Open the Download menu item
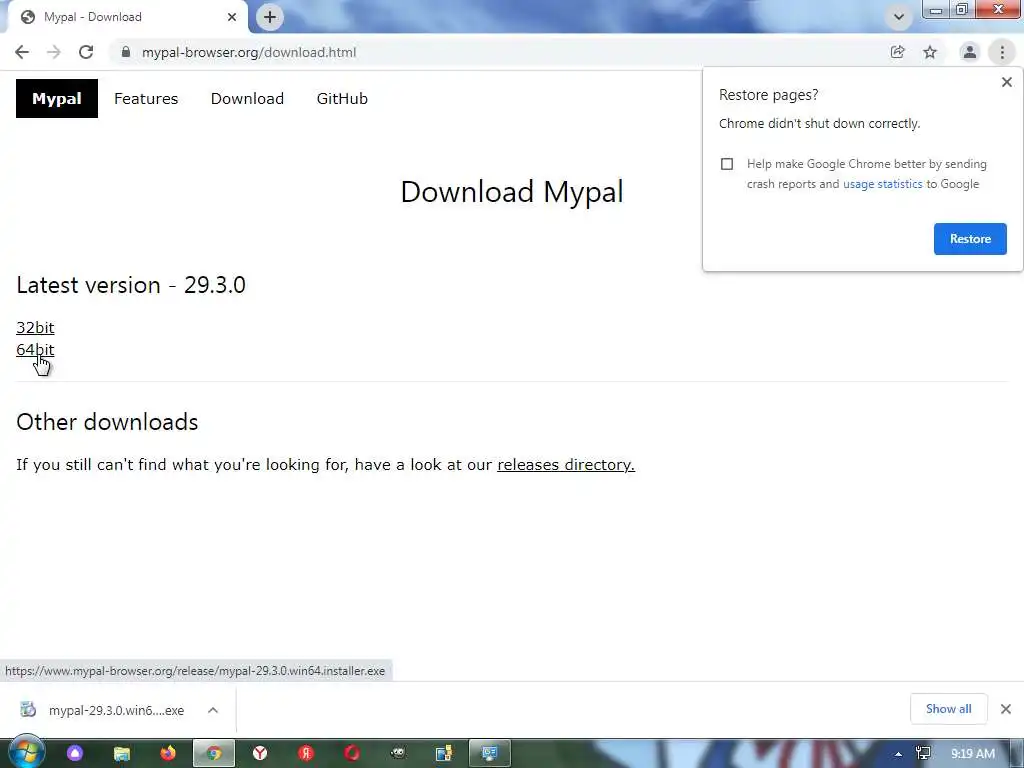1024x768 pixels. point(247,99)
